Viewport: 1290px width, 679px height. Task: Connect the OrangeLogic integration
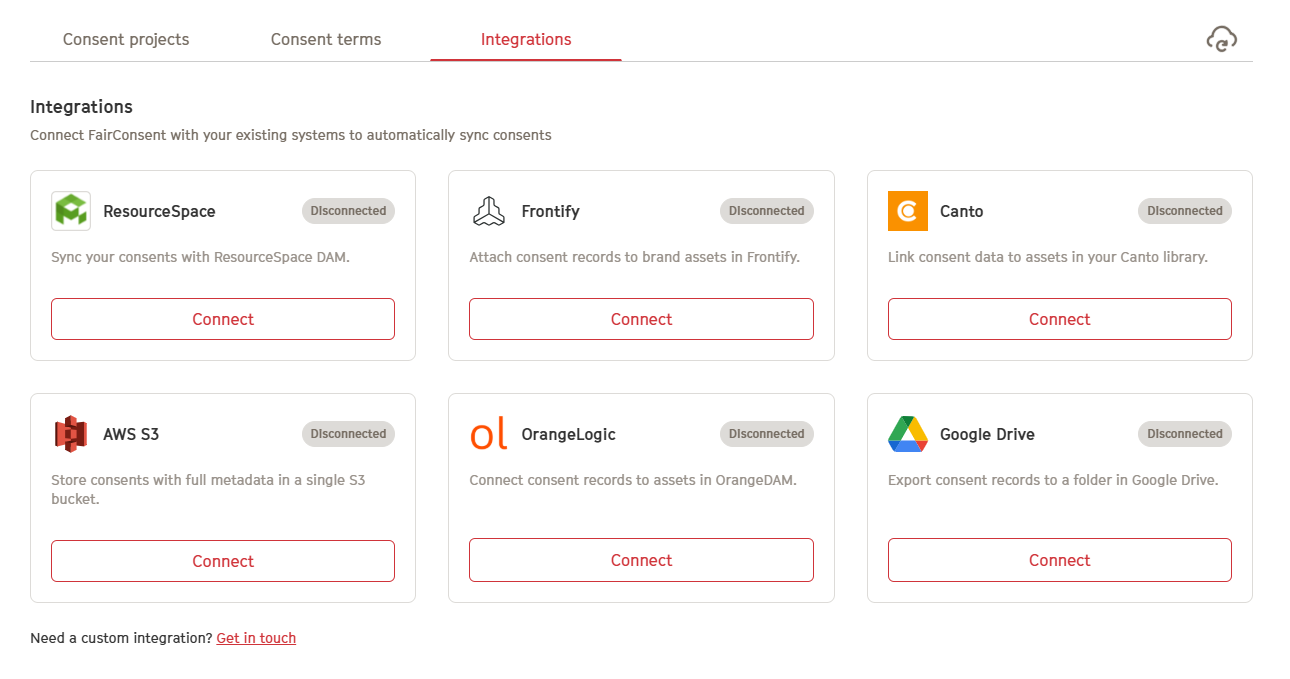point(641,560)
